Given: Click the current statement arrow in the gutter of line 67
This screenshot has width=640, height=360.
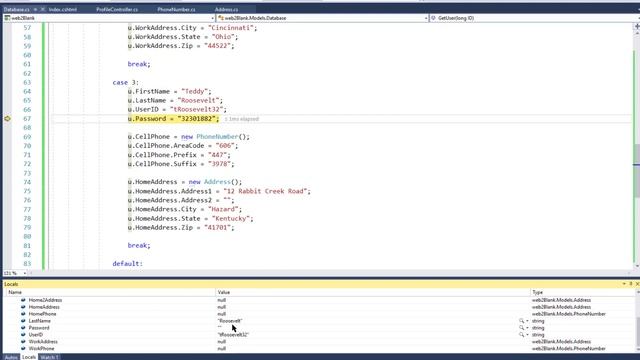Looking at the screenshot, I should pyautogui.click(x=7, y=119).
